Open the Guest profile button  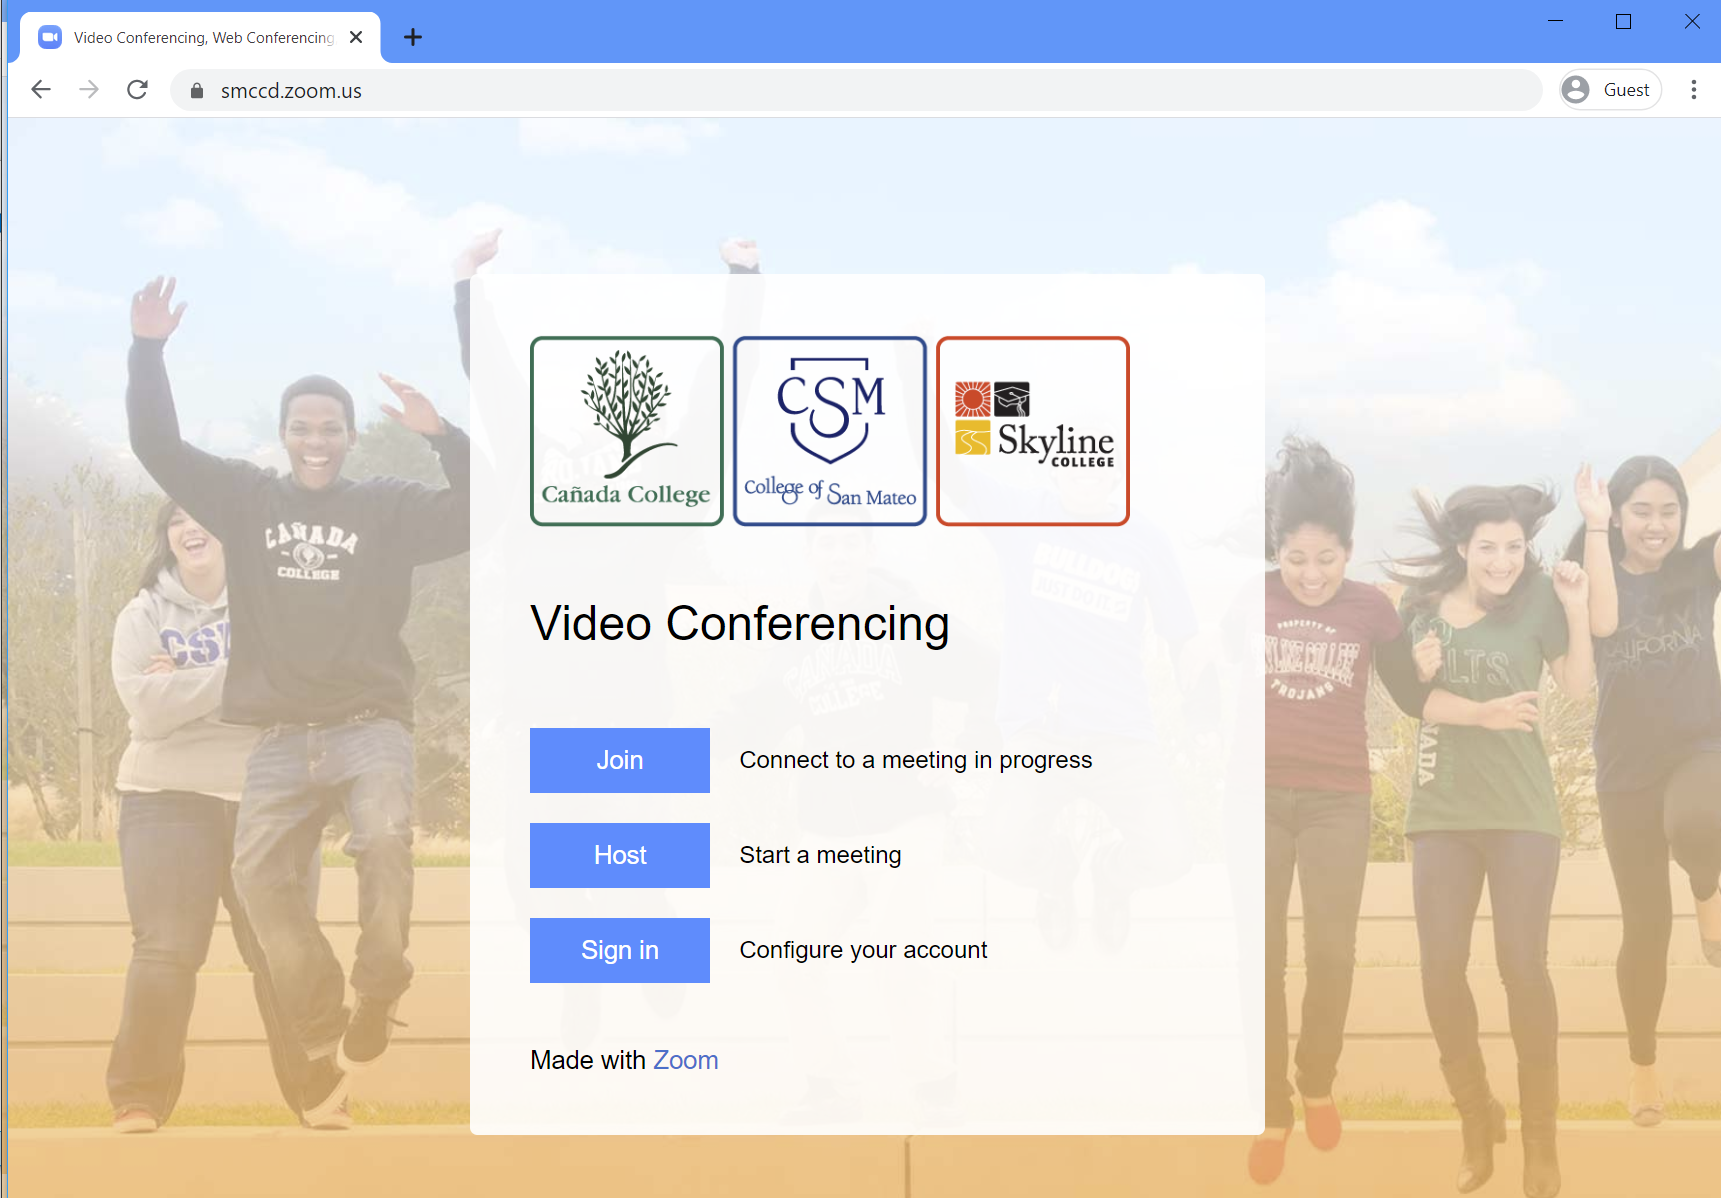[1611, 90]
